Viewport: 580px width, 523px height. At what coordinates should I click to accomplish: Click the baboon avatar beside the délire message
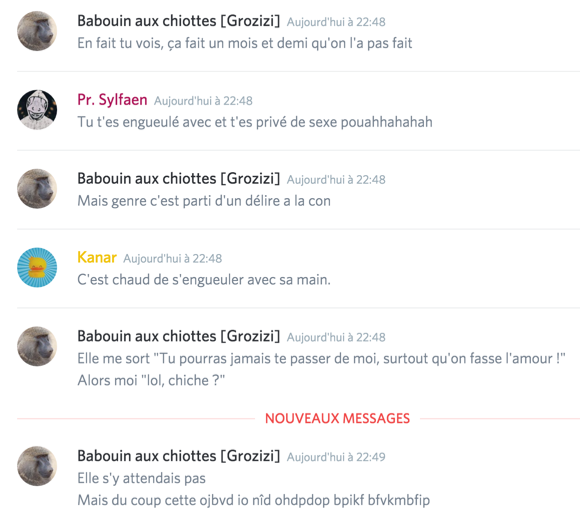(37, 189)
